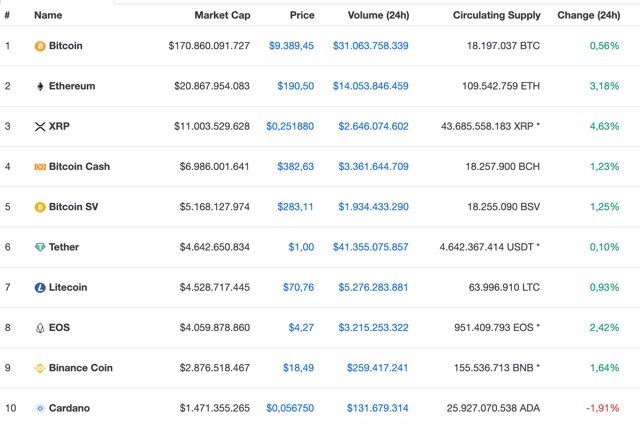Sort by Change (24h) column header
Viewport: 640px width, 426px height.
(x=589, y=15)
